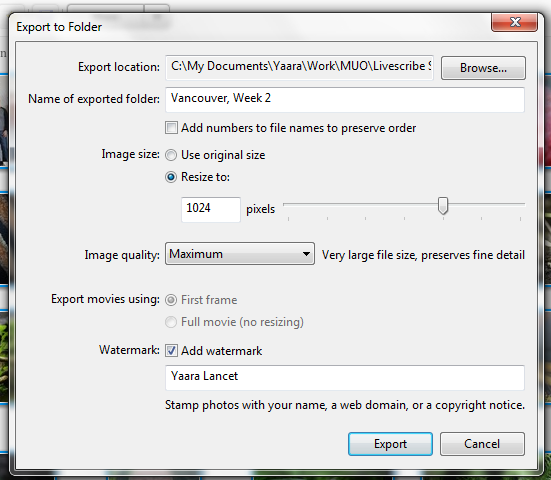Click the Export location path field
551x480 pixels.
click(299, 67)
